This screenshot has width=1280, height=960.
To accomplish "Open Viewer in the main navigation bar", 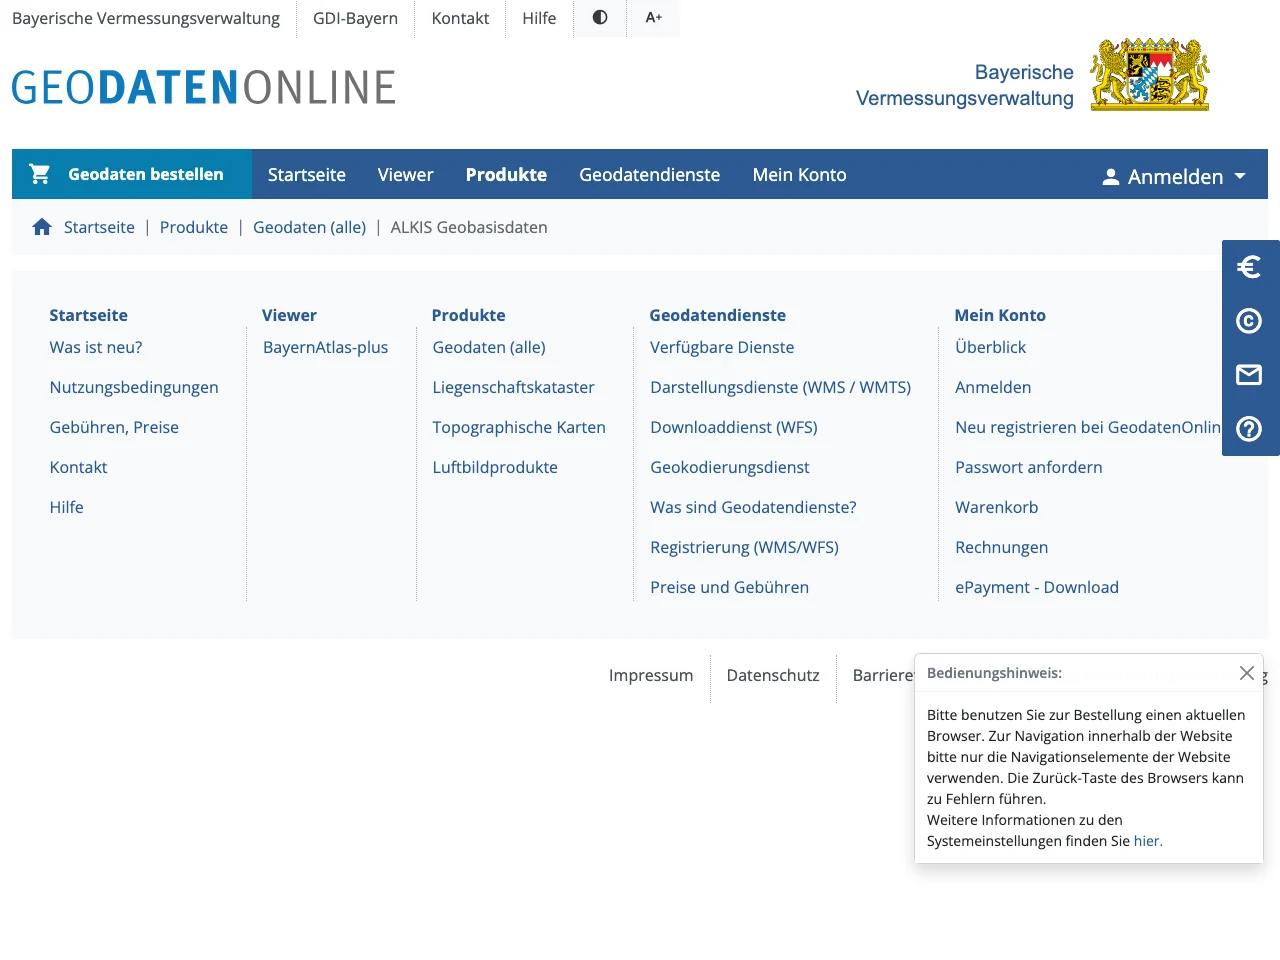I will (406, 175).
